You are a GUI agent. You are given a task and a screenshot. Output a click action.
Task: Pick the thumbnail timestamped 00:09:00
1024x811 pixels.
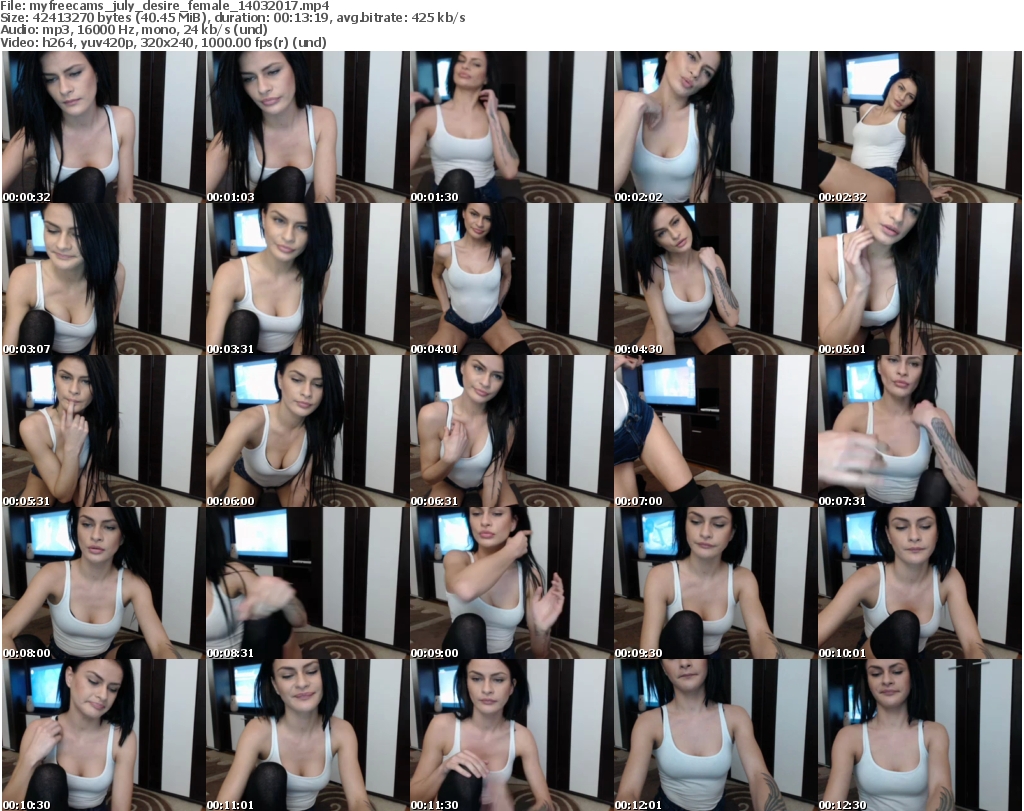point(511,584)
